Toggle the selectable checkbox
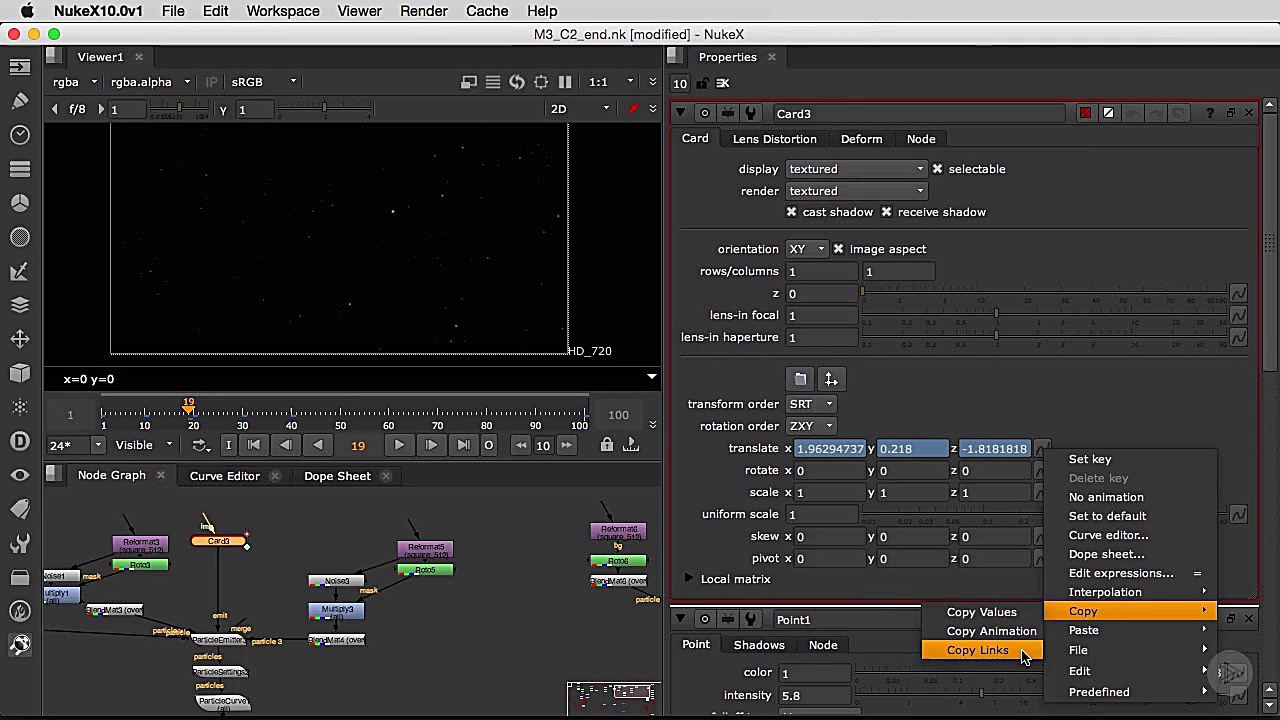The image size is (1280, 720). pos(937,169)
